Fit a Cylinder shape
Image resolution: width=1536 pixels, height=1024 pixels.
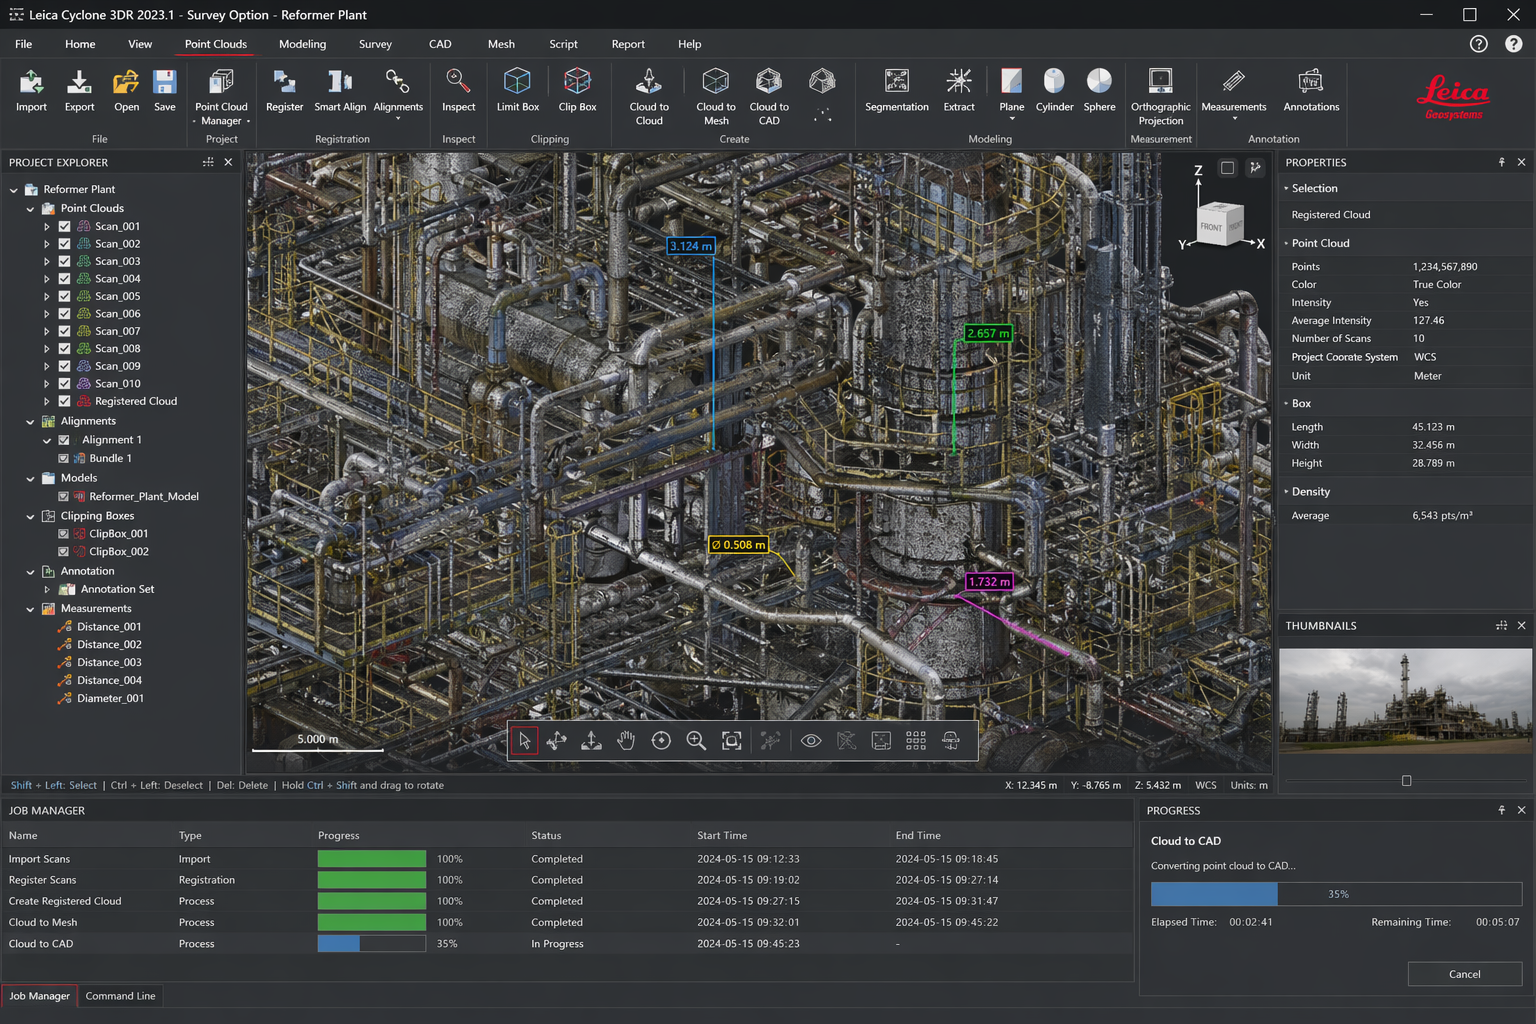(1054, 90)
